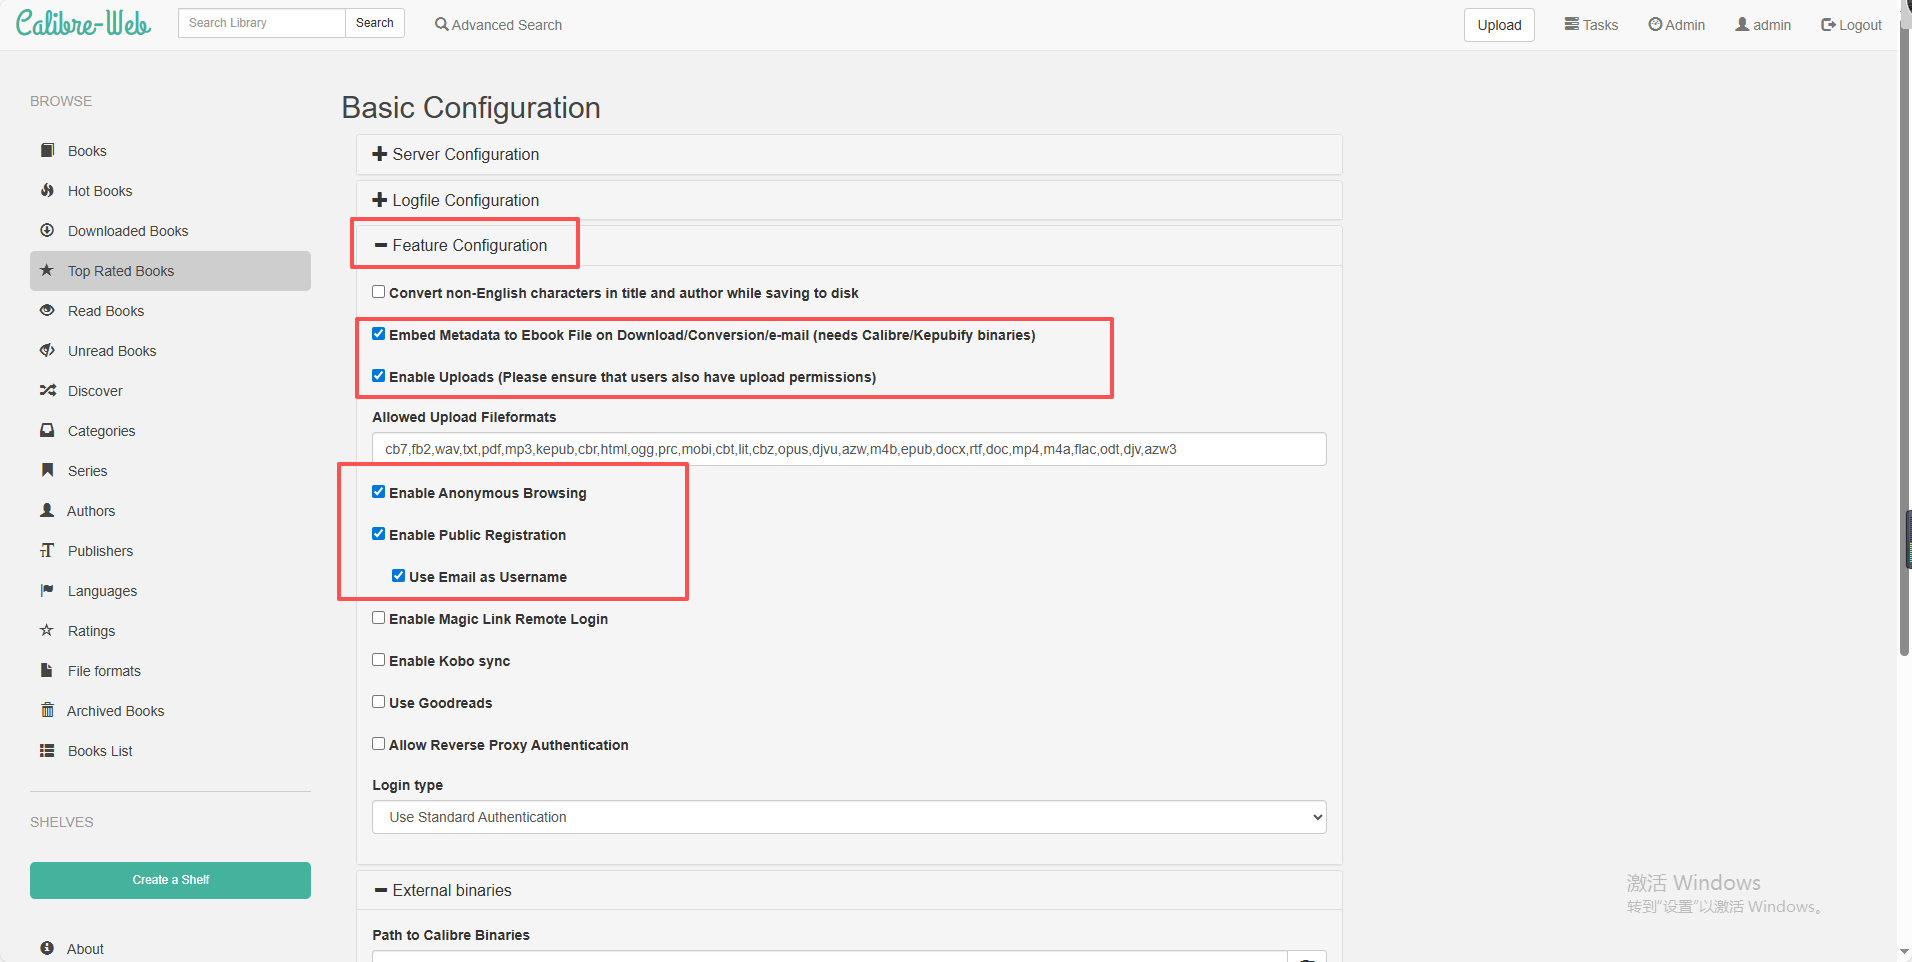Click the Downloaded Books download icon
The image size is (1912, 962).
click(x=47, y=230)
